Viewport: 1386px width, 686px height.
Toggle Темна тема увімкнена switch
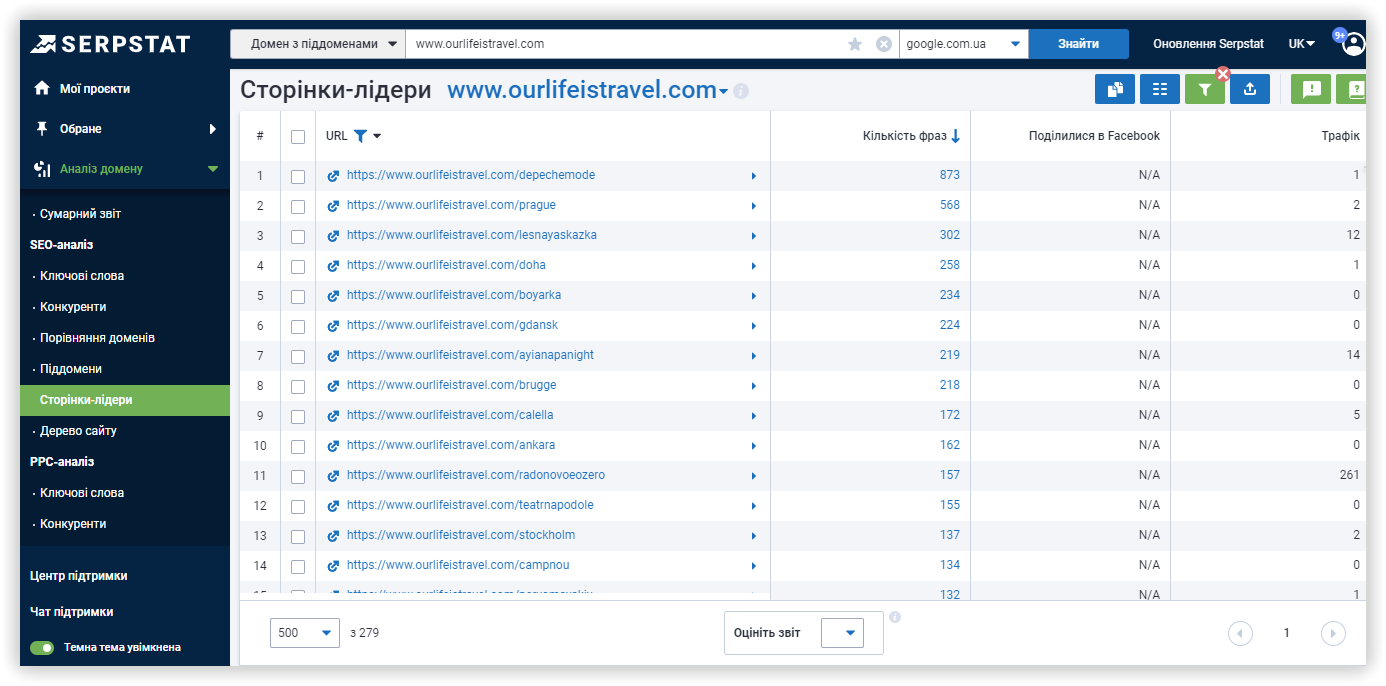click(42, 648)
